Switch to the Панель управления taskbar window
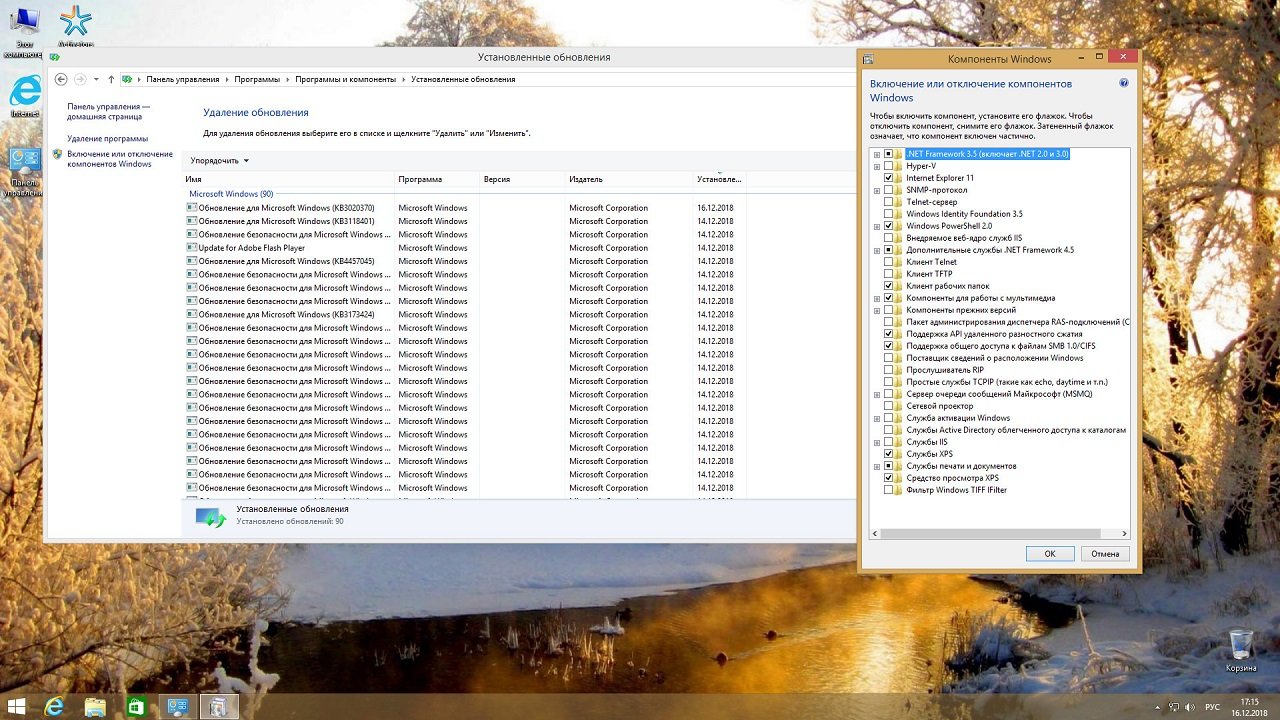Viewport: 1280px width, 720px height. pyautogui.click(x=177, y=706)
